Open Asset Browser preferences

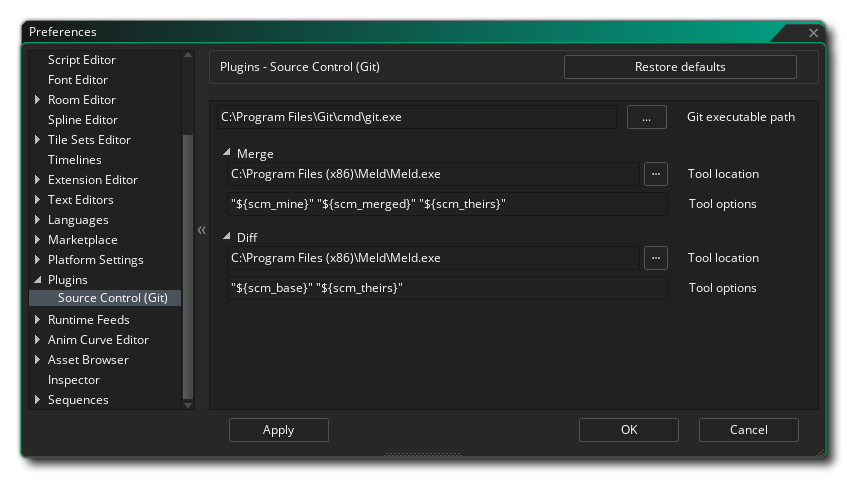[x=88, y=360]
